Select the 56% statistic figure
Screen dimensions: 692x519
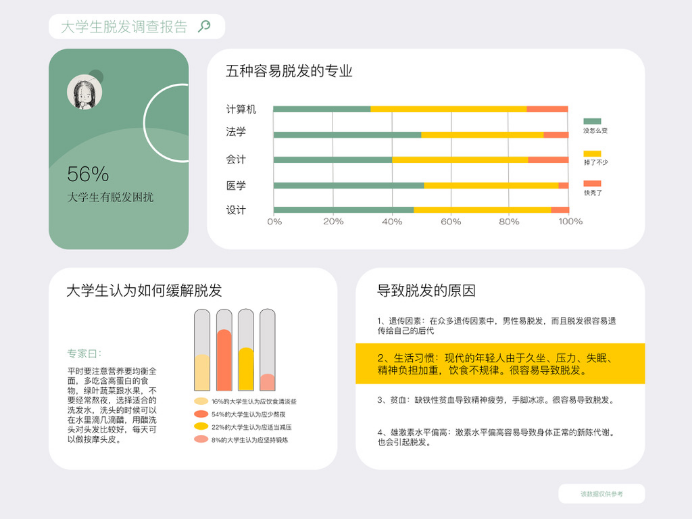(x=88, y=174)
